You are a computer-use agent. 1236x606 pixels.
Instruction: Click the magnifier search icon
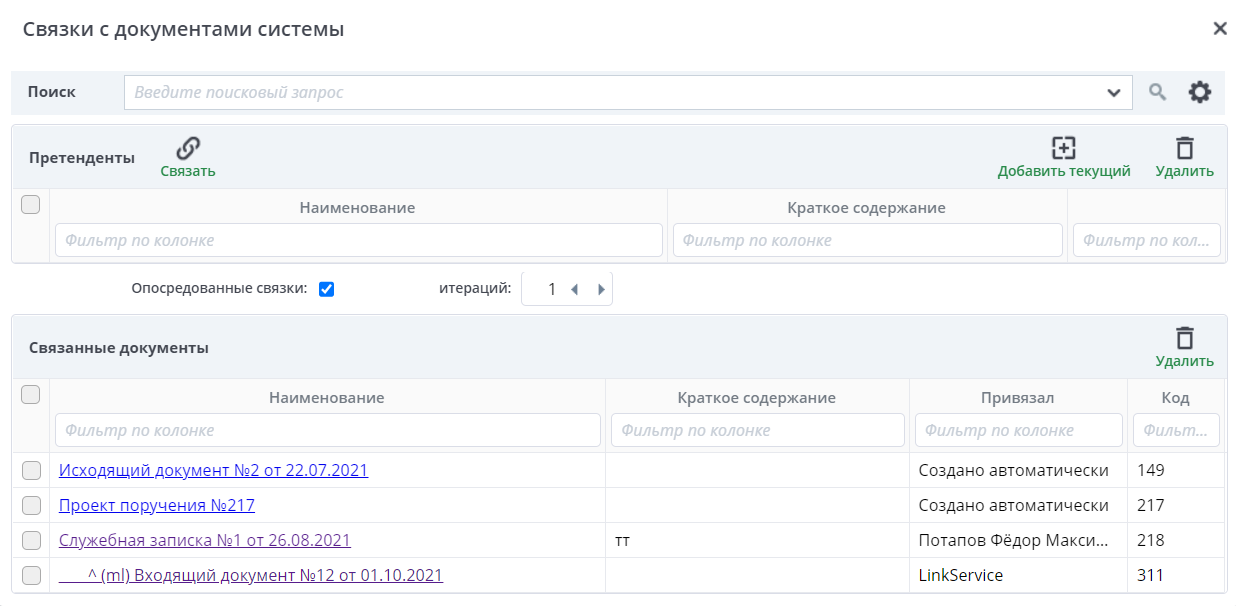(x=1157, y=92)
